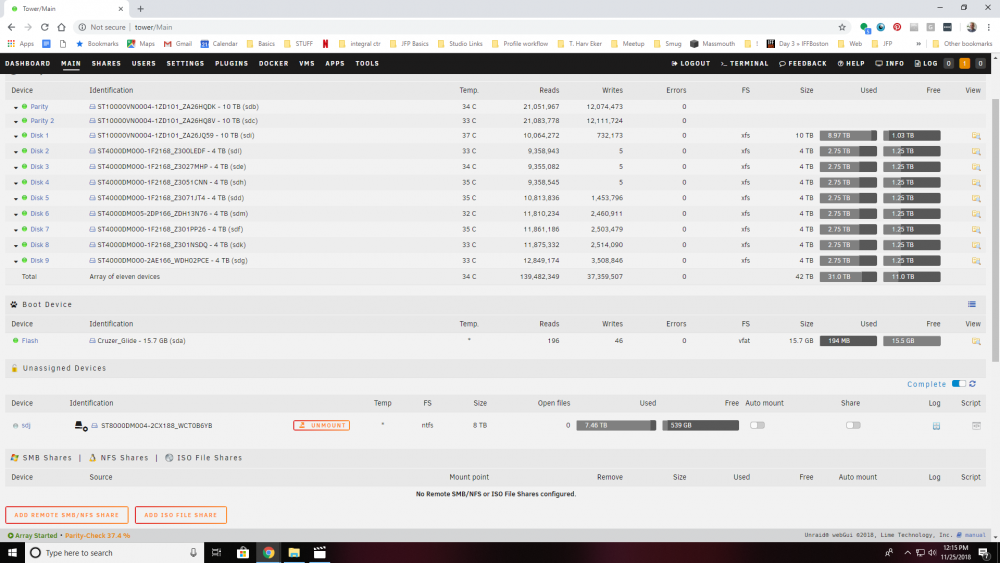
Task: Open the VMs menu
Action: [307, 63]
